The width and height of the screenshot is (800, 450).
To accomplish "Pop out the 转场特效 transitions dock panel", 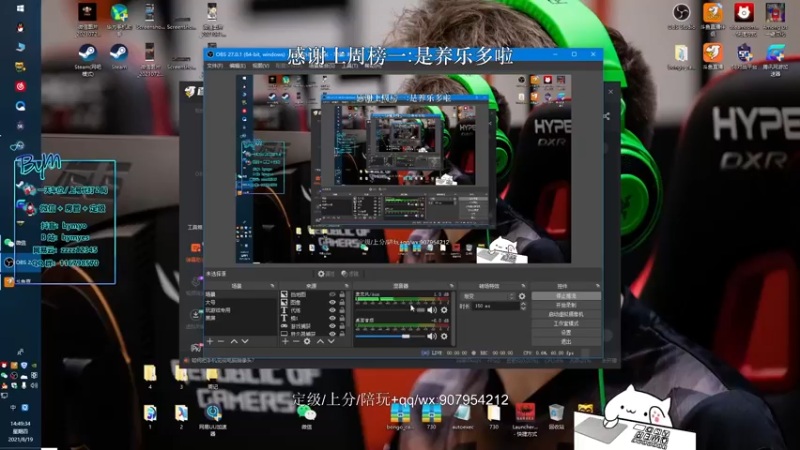I will click(x=523, y=286).
